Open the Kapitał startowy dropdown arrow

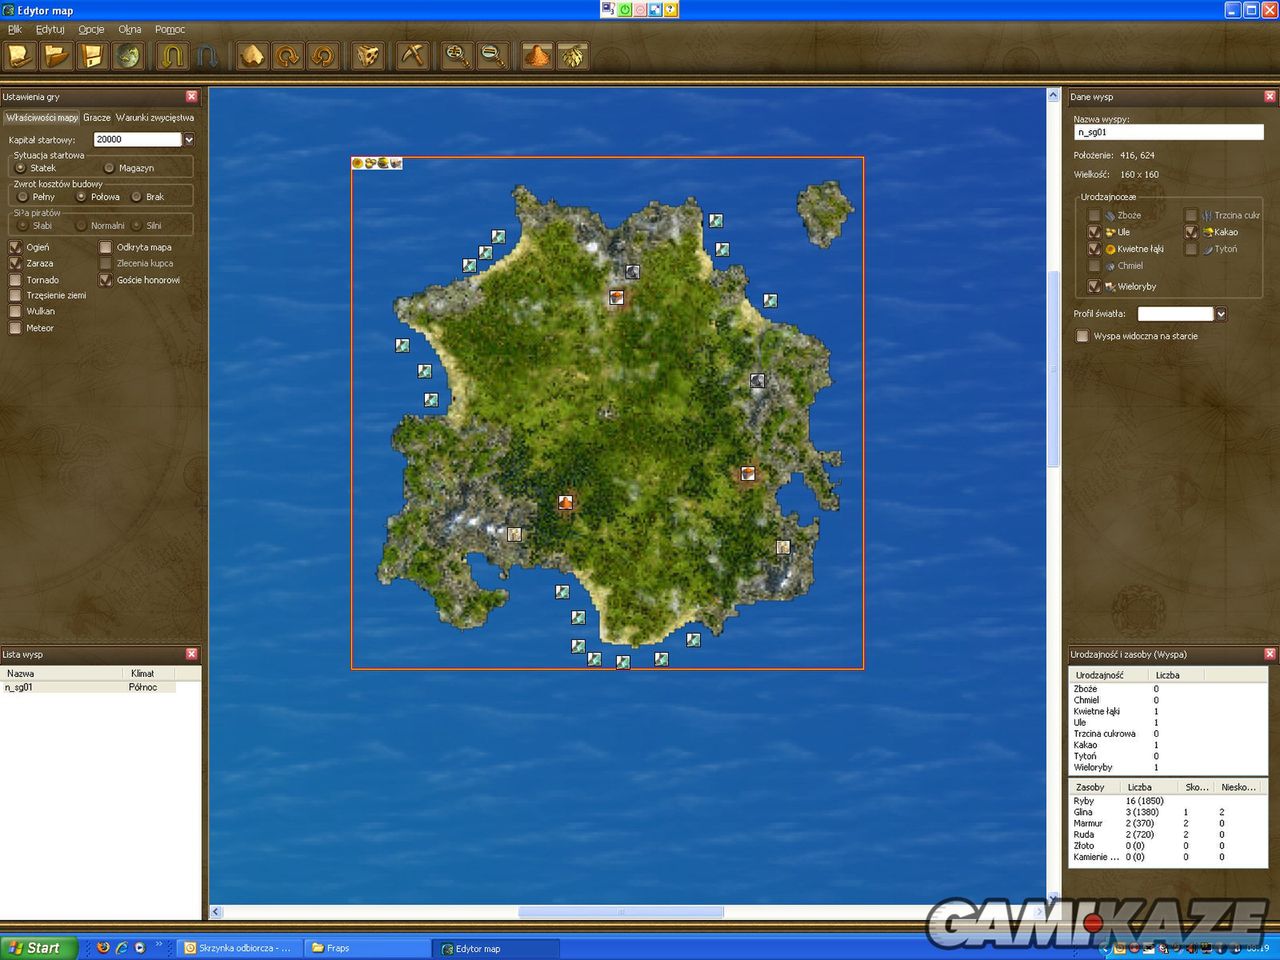click(x=188, y=140)
